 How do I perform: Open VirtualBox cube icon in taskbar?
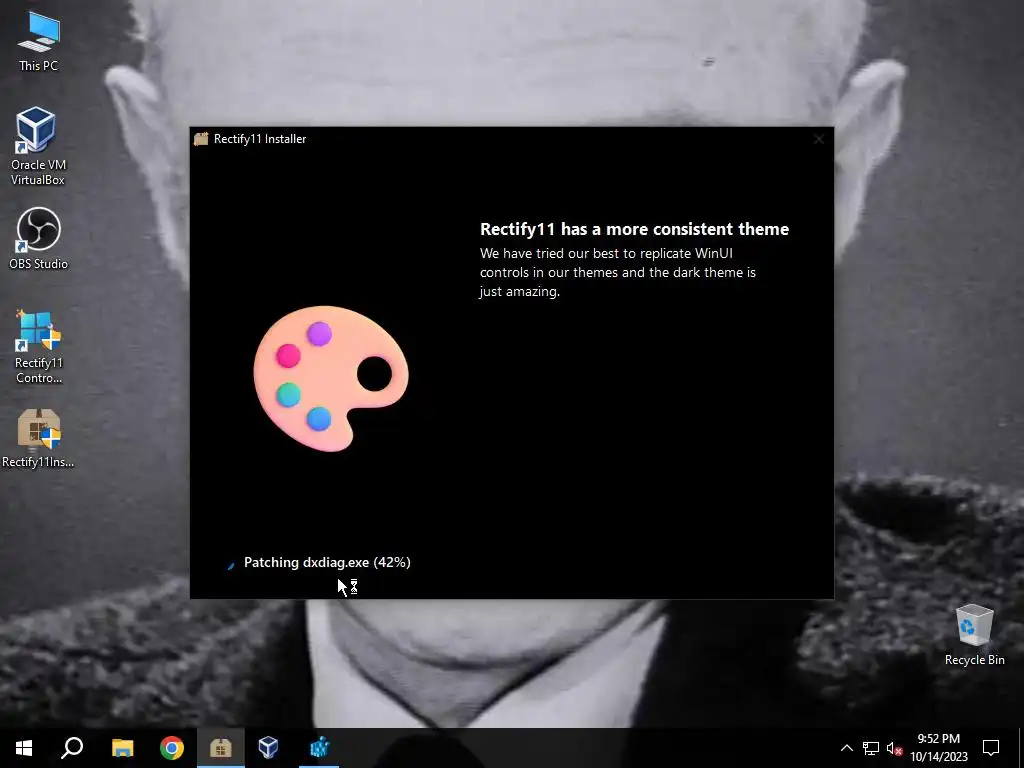[268, 748]
